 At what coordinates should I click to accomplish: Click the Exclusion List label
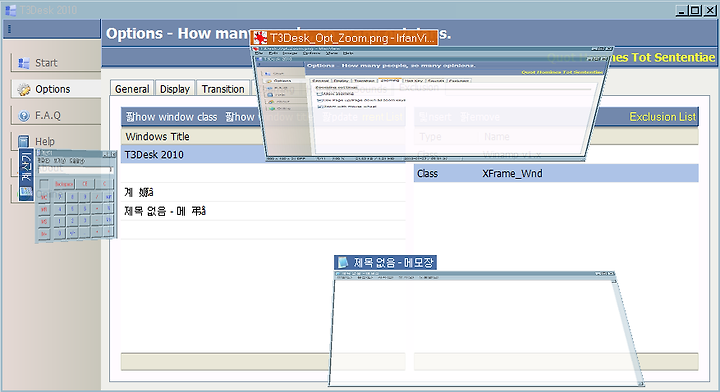coord(663,117)
